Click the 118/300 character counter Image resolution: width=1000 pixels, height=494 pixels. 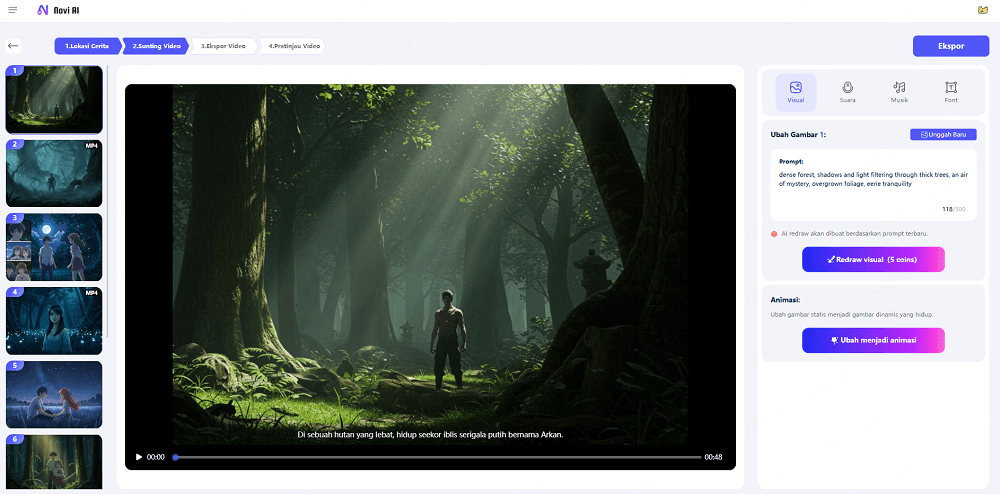point(954,209)
